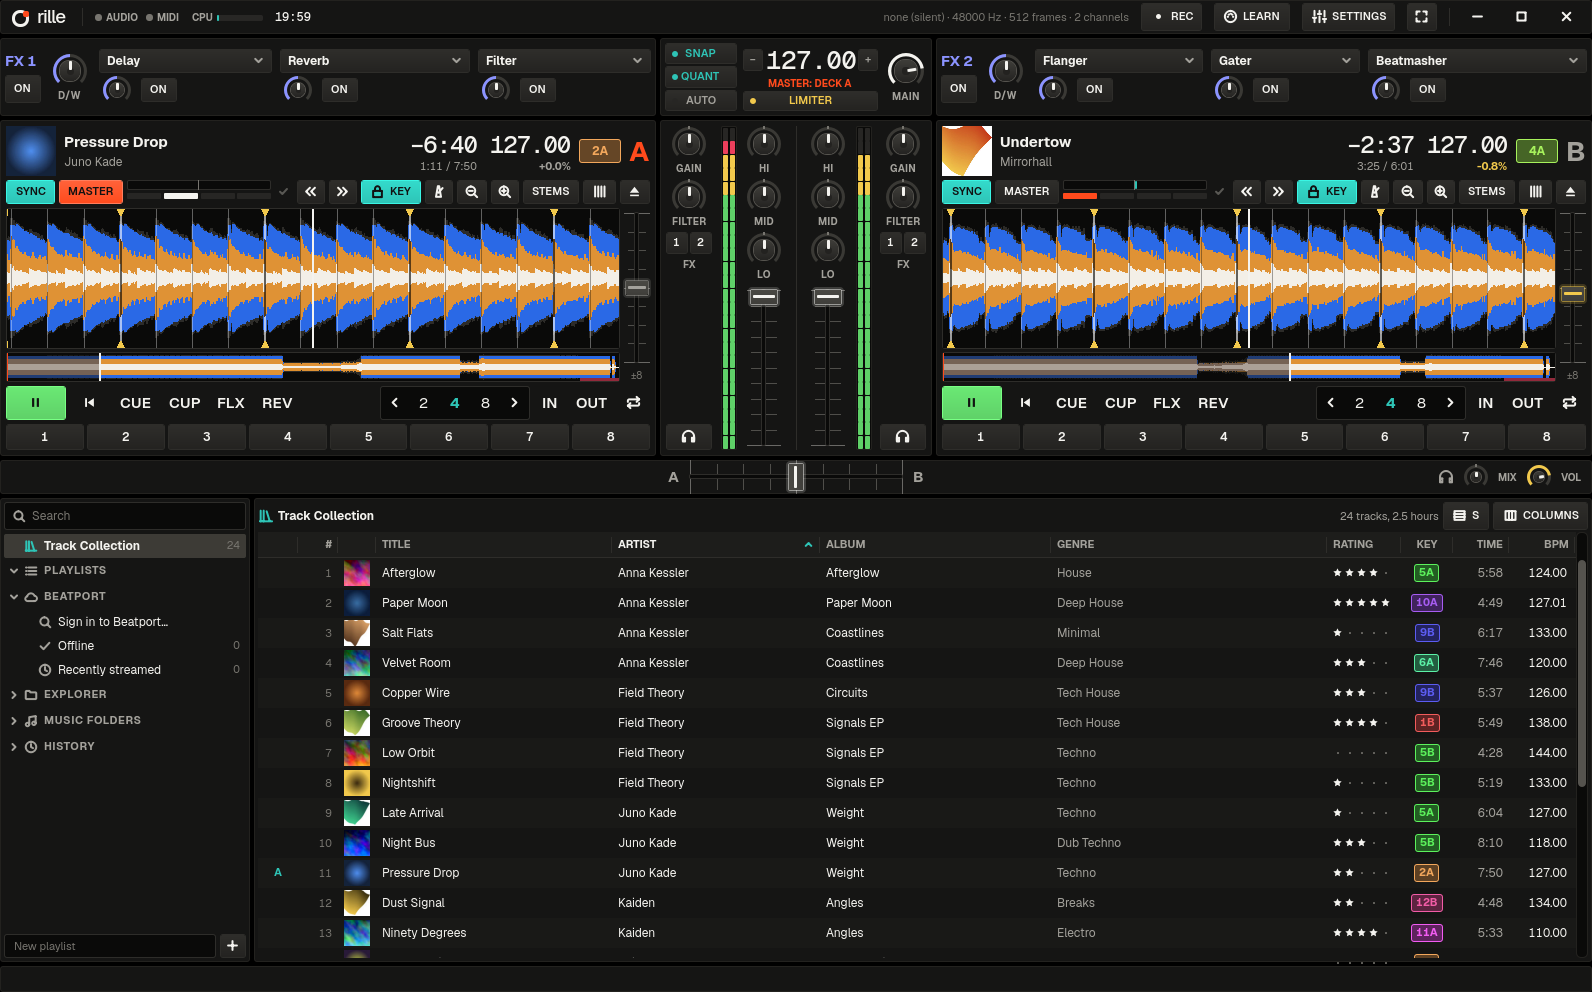Toggle Deck B headphone cue
Viewport: 1592px width, 992px height.
(902, 436)
